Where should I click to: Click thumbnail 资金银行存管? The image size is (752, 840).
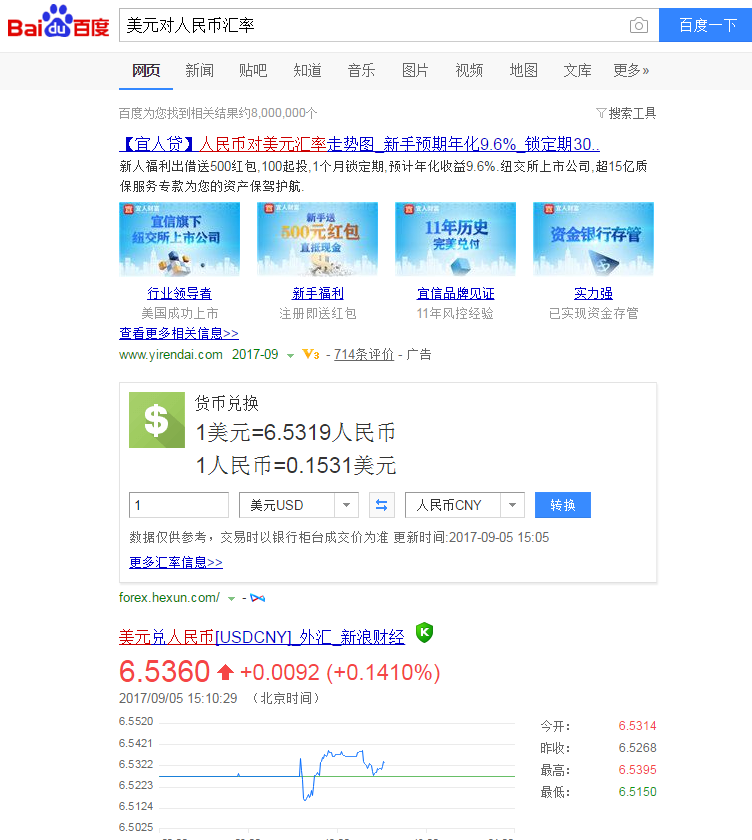[x=593, y=239]
